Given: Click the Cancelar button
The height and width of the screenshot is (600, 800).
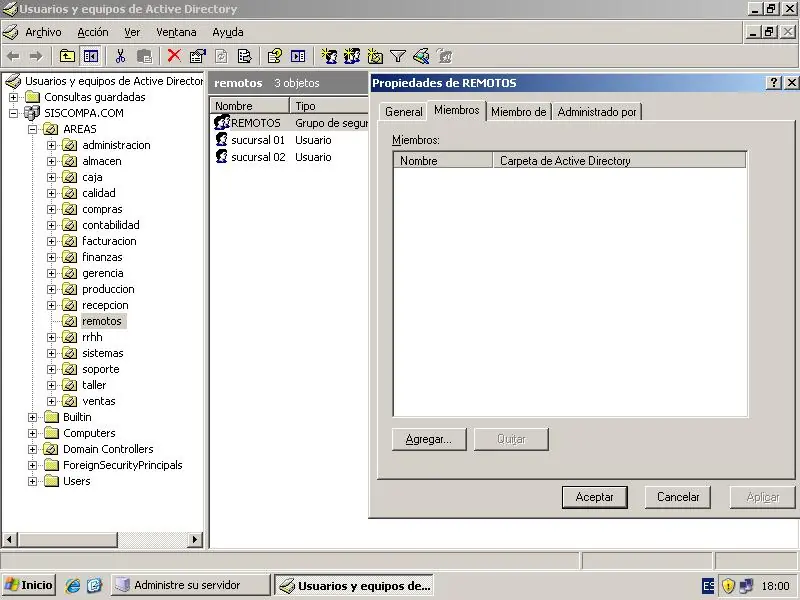Looking at the screenshot, I should tap(678, 497).
